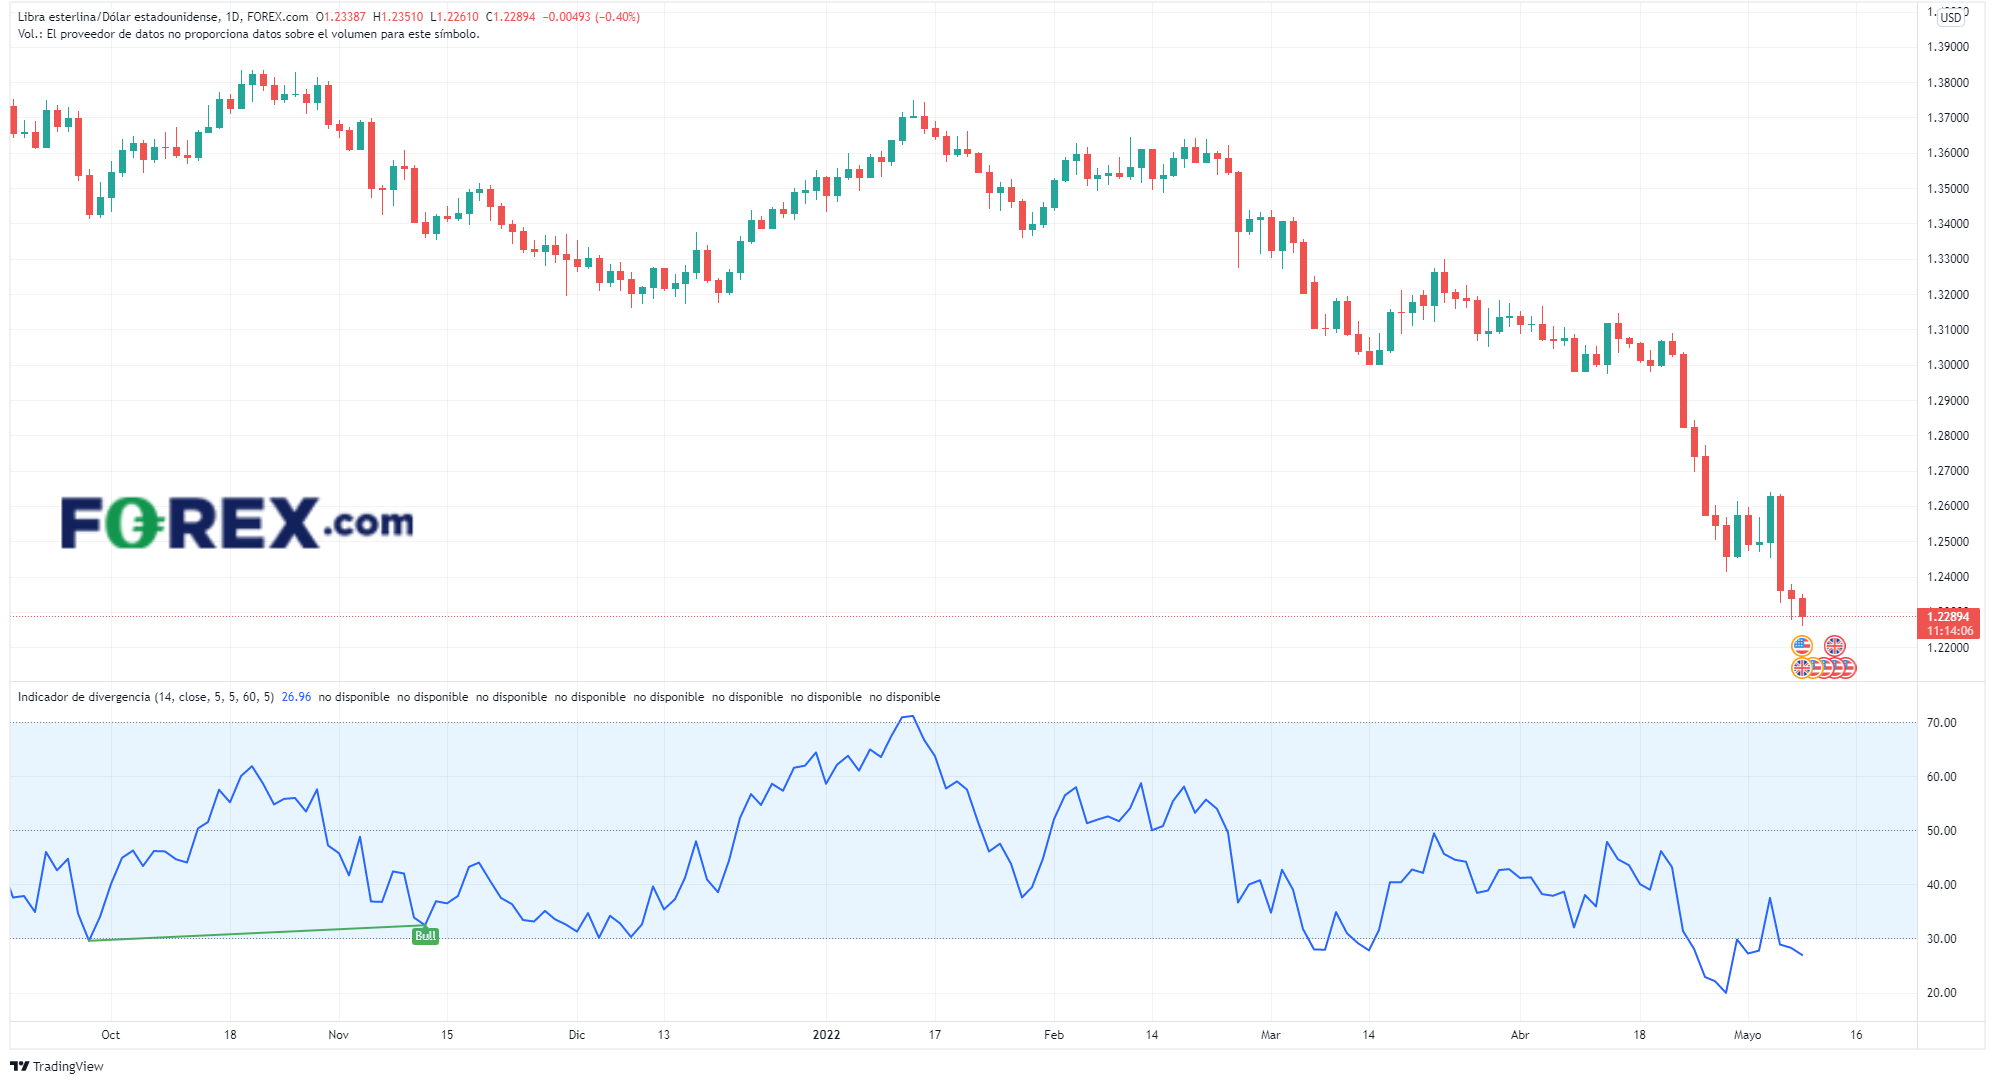The width and height of the screenshot is (1995, 1084).
Task: Click the 60.00 RSI scale label
Action: click(1942, 777)
